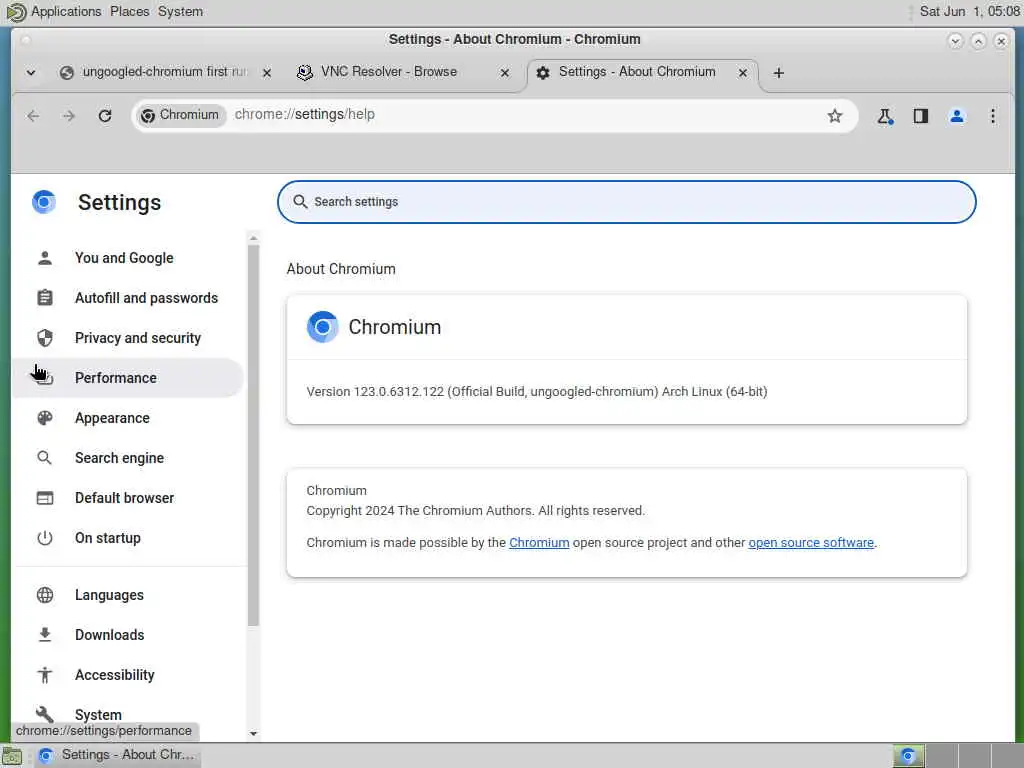Screen dimensions: 1024x768
Task: Click the magnifier icon for Search engine
Action: [44, 458]
